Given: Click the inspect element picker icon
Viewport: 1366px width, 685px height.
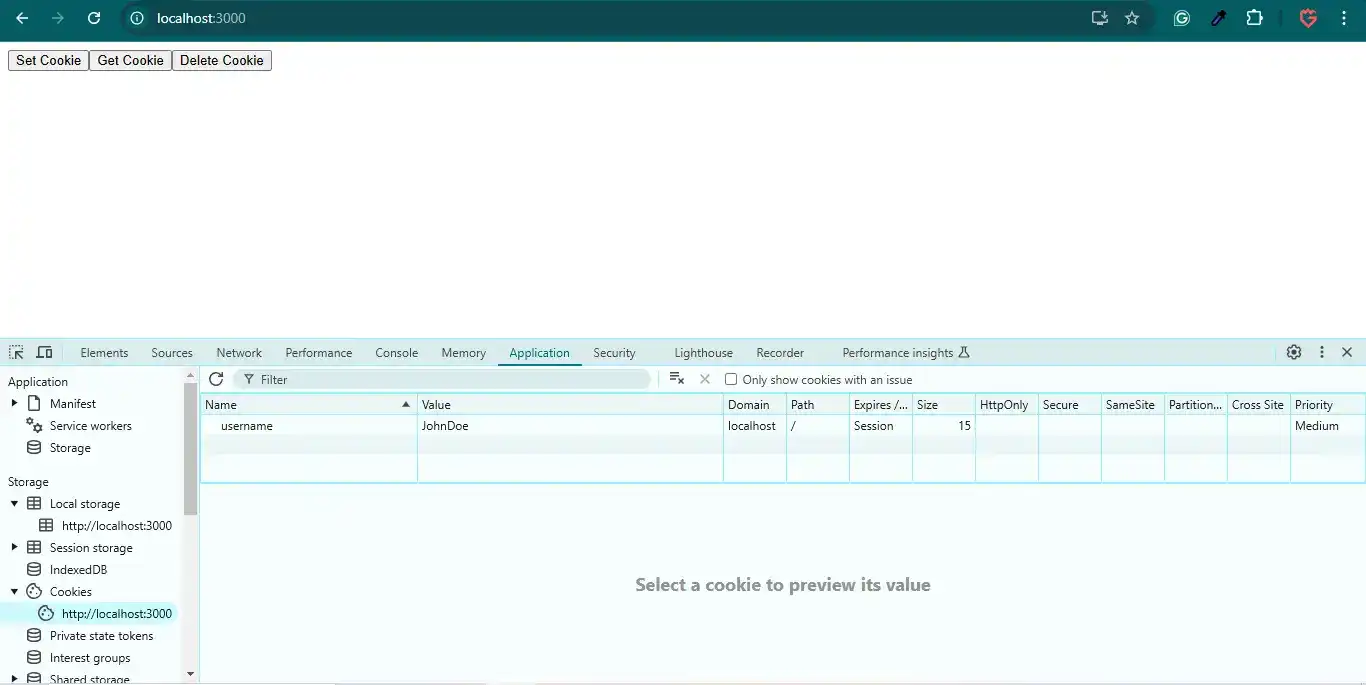Looking at the screenshot, I should tap(16, 353).
